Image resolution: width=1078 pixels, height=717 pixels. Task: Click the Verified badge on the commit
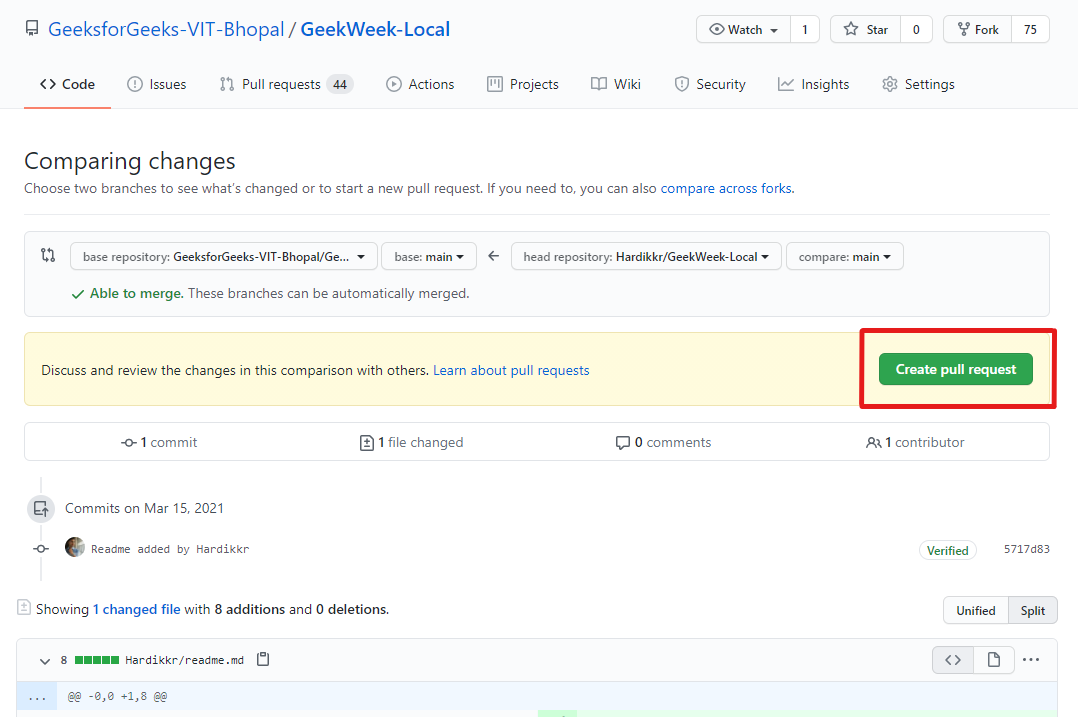[947, 550]
